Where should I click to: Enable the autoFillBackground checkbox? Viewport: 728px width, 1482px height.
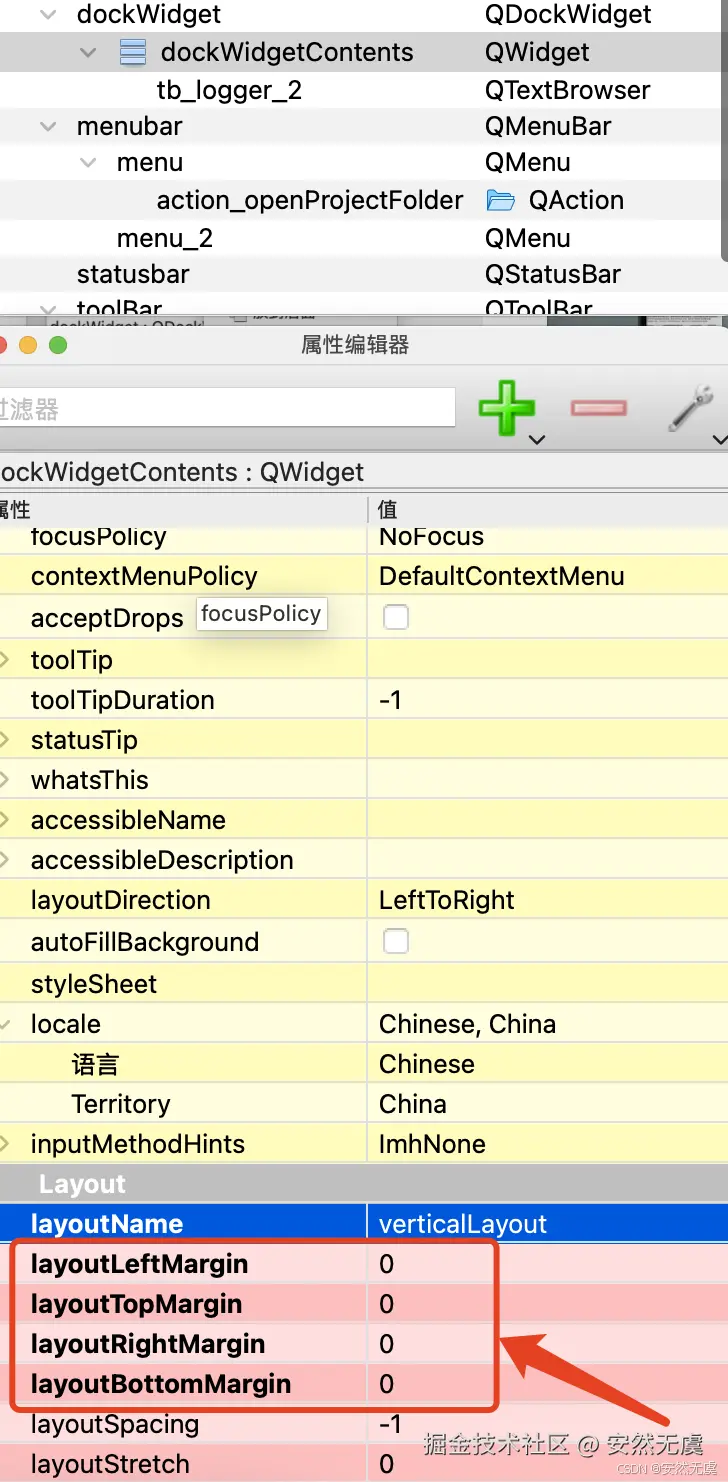[x=396, y=941]
